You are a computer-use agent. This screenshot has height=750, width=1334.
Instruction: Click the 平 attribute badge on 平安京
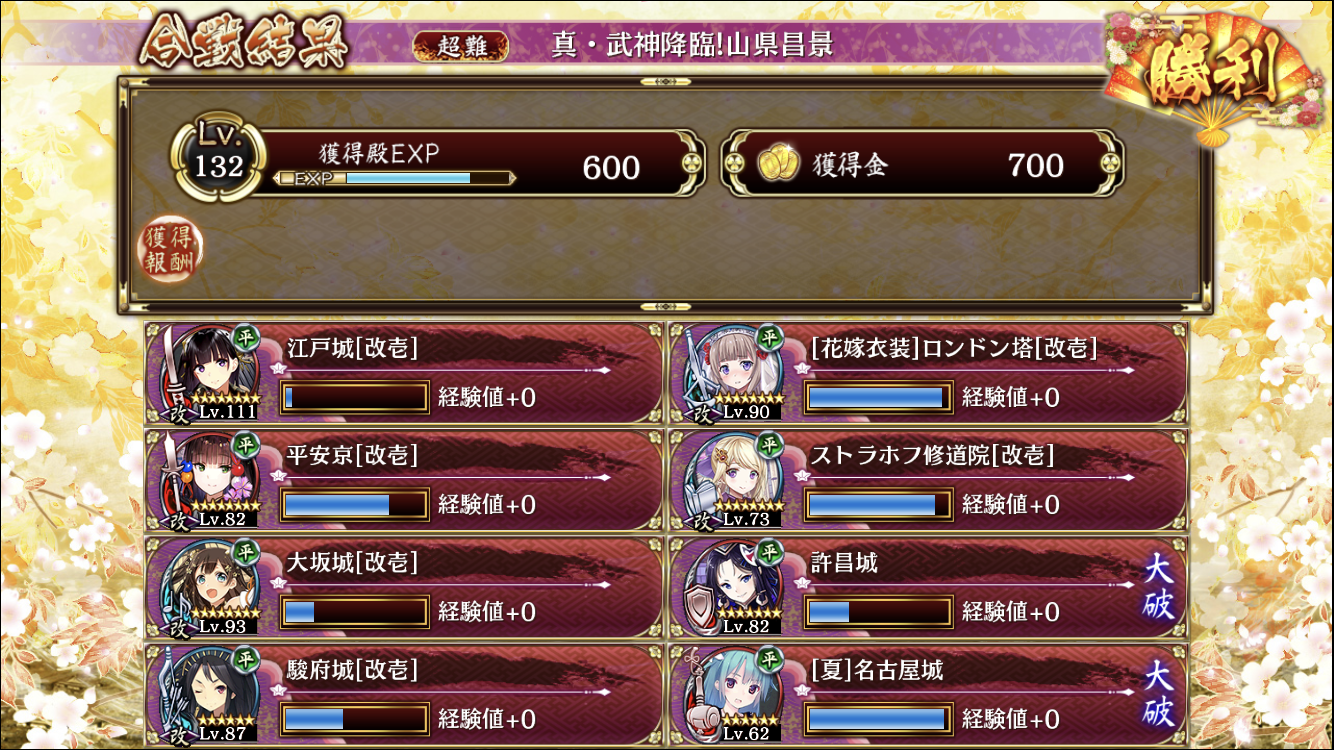pos(246,444)
